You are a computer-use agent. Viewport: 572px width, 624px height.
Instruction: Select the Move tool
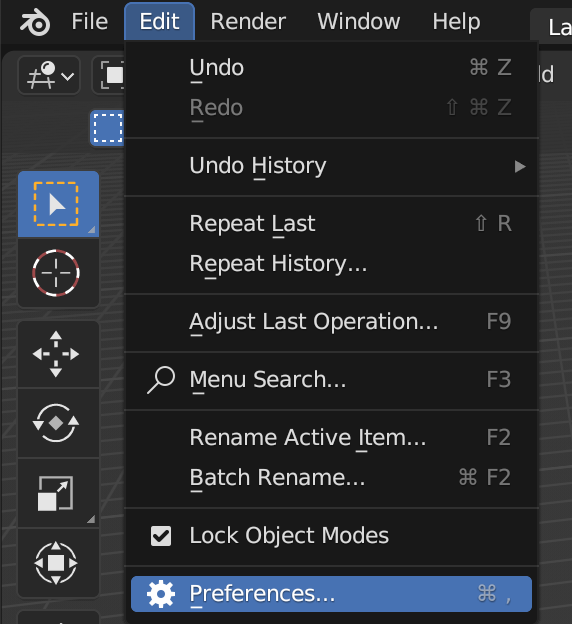59,354
